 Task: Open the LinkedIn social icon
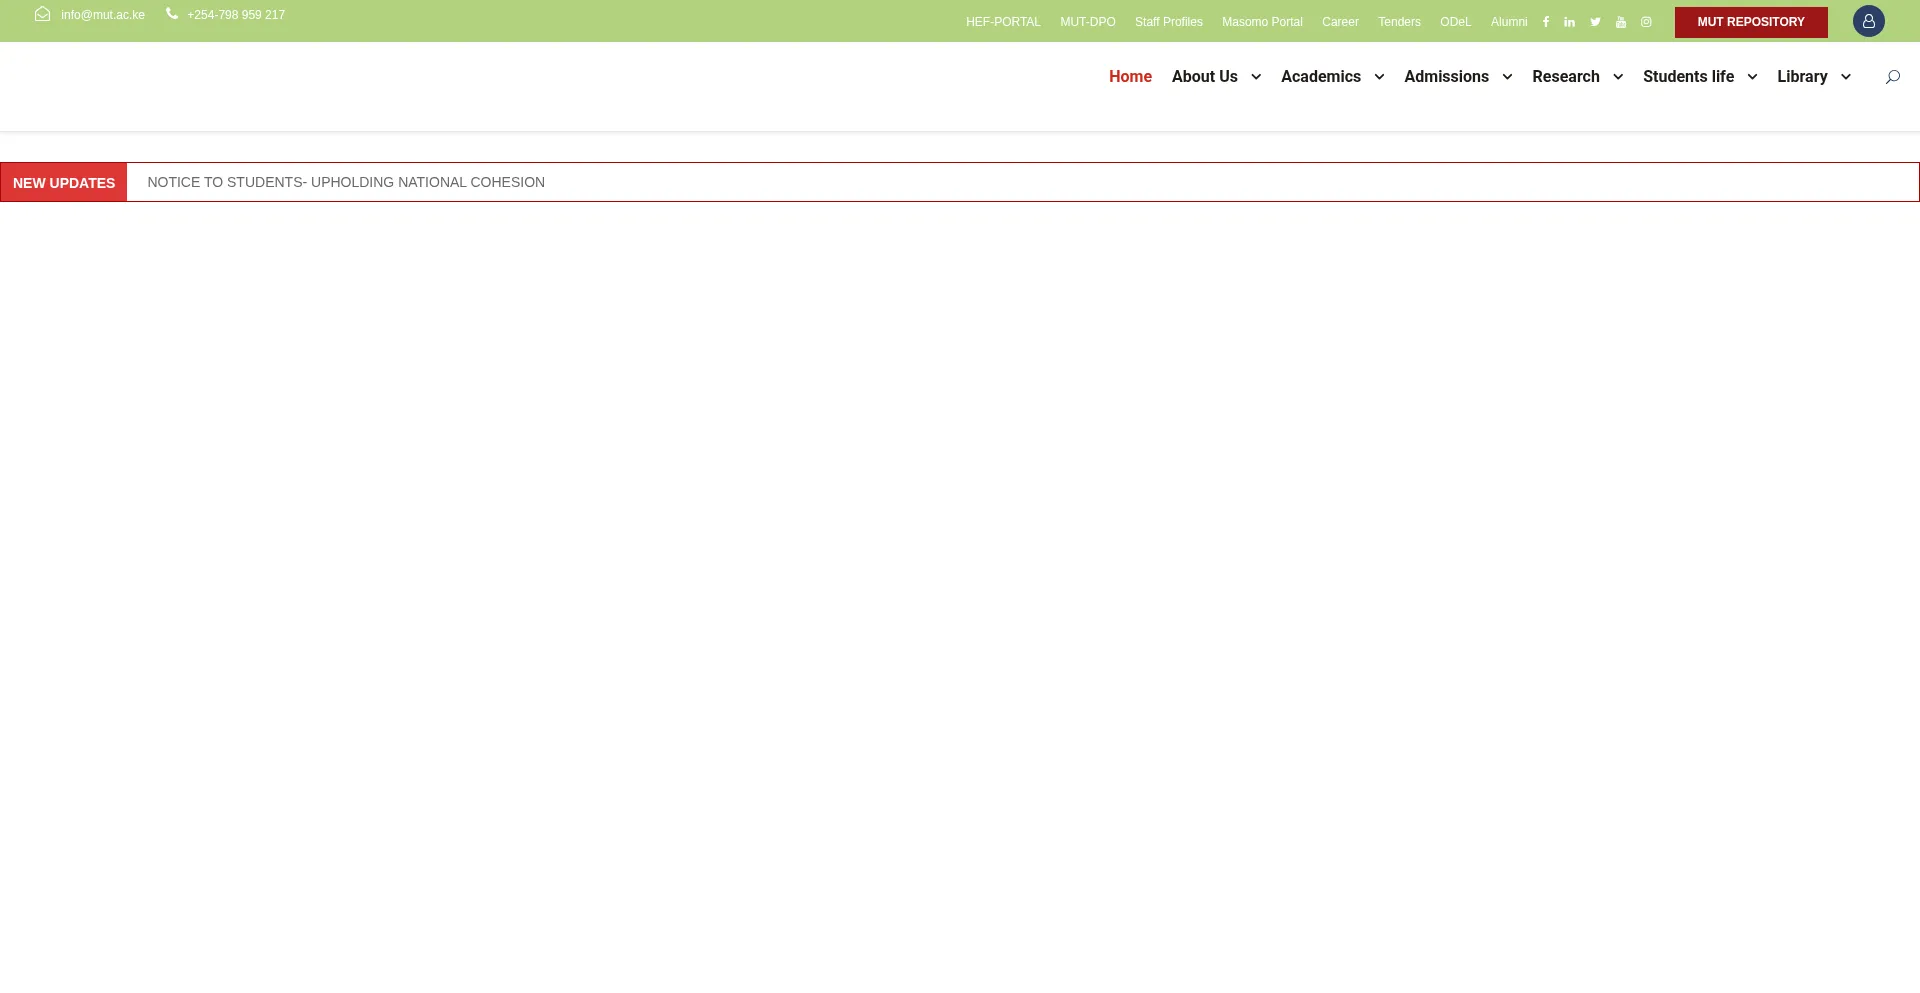[x=1570, y=22]
